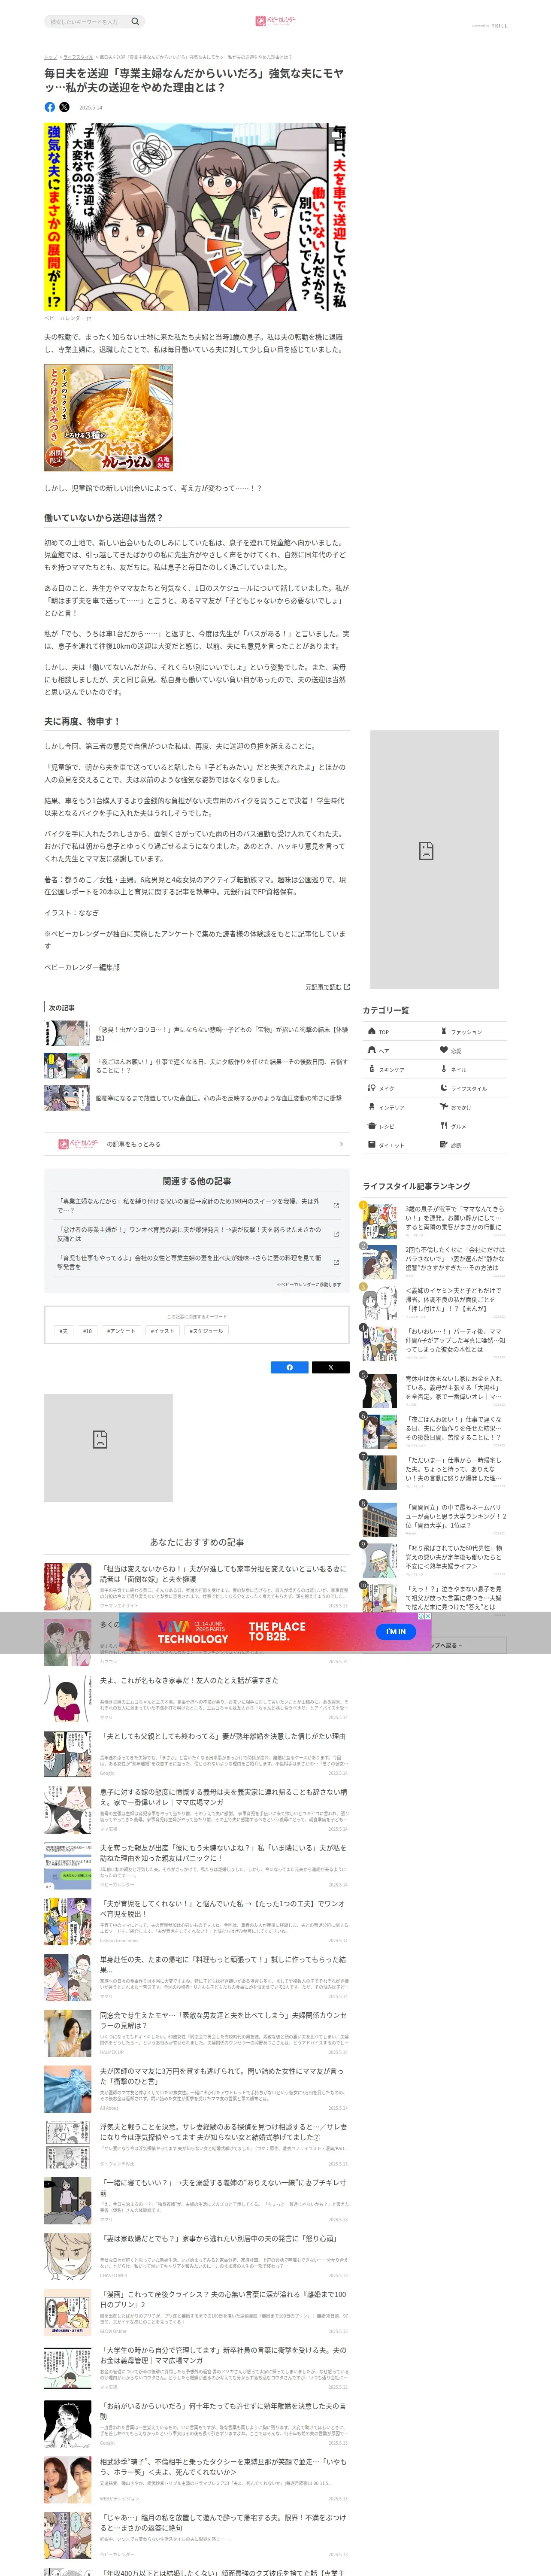Click external-link icon beside 元記事で読む
551x2576 pixels.
click(x=347, y=987)
